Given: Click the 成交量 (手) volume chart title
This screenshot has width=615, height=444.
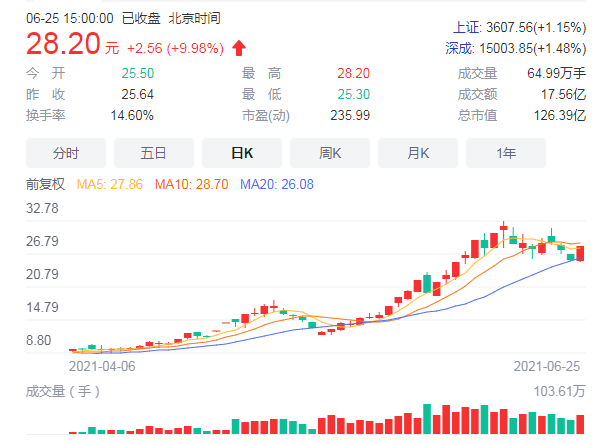Looking at the screenshot, I should pos(63,391).
